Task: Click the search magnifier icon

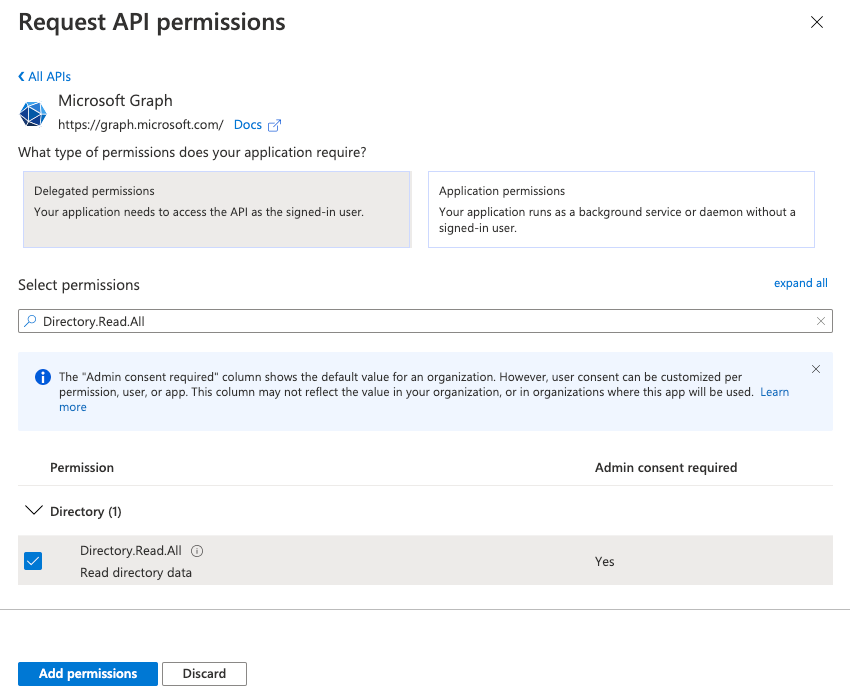Action: [x=32, y=321]
